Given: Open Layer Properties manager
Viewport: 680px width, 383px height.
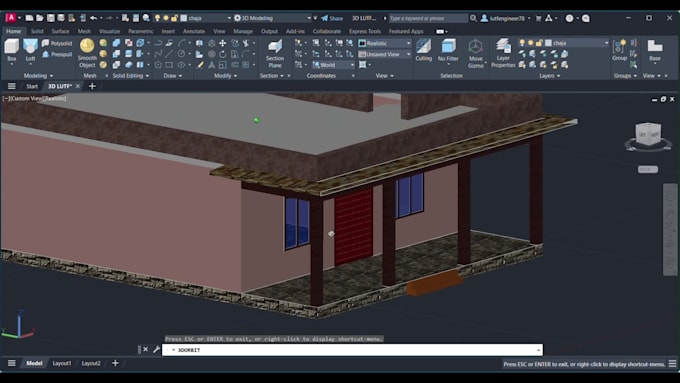Looking at the screenshot, I should [x=503, y=53].
